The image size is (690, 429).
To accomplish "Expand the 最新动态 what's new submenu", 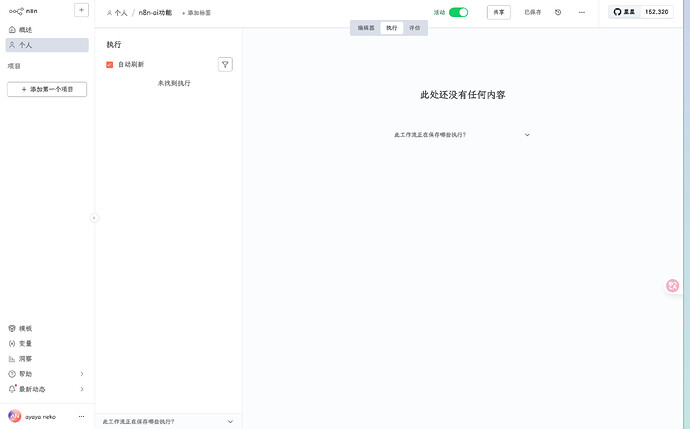I will pyautogui.click(x=47, y=389).
